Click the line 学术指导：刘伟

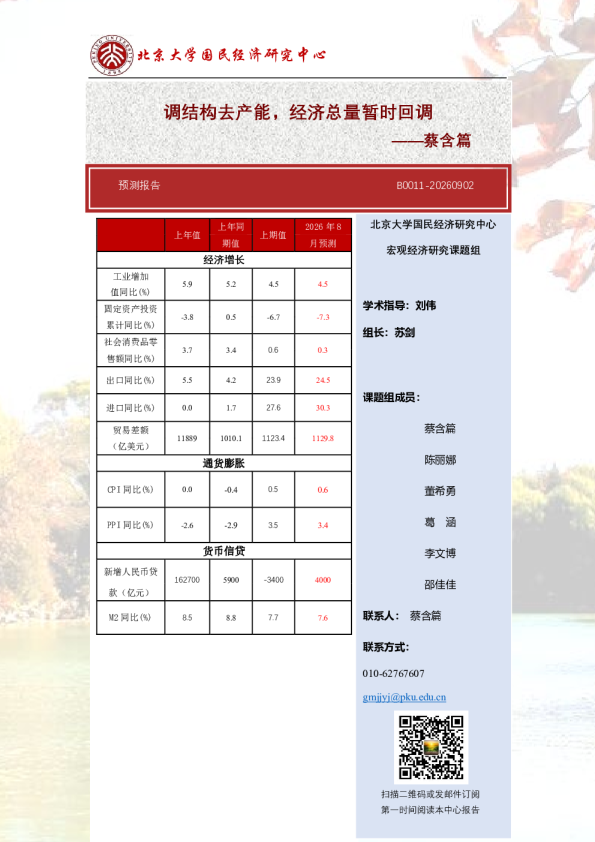coord(400,306)
